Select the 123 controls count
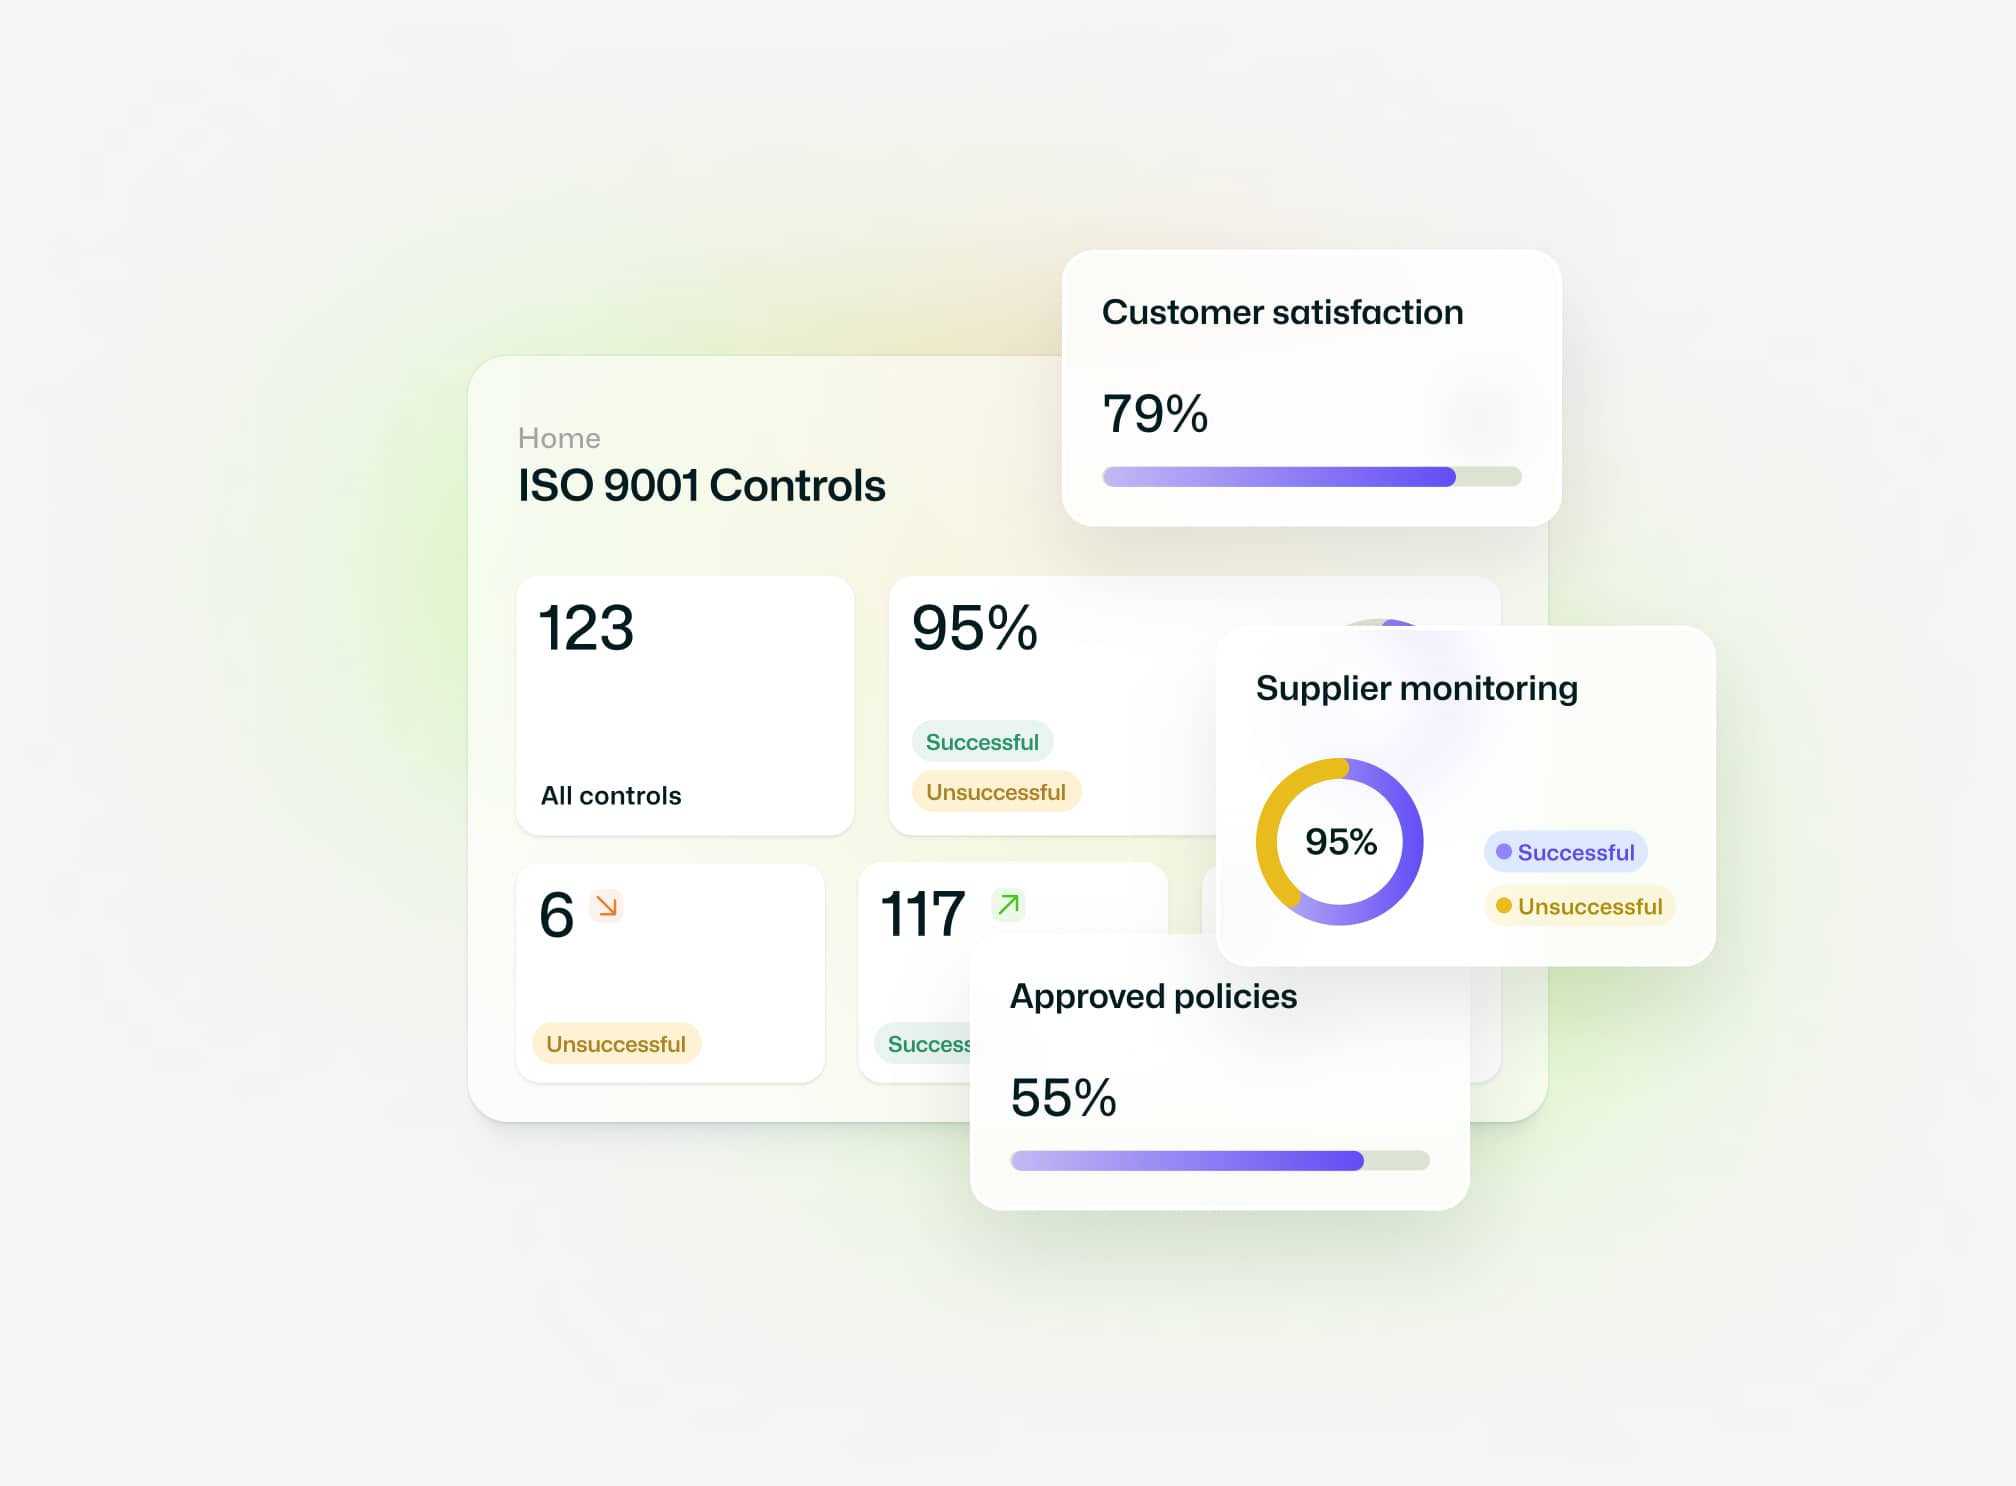Viewport: 2016px width, 1486px height. (586, 628)
